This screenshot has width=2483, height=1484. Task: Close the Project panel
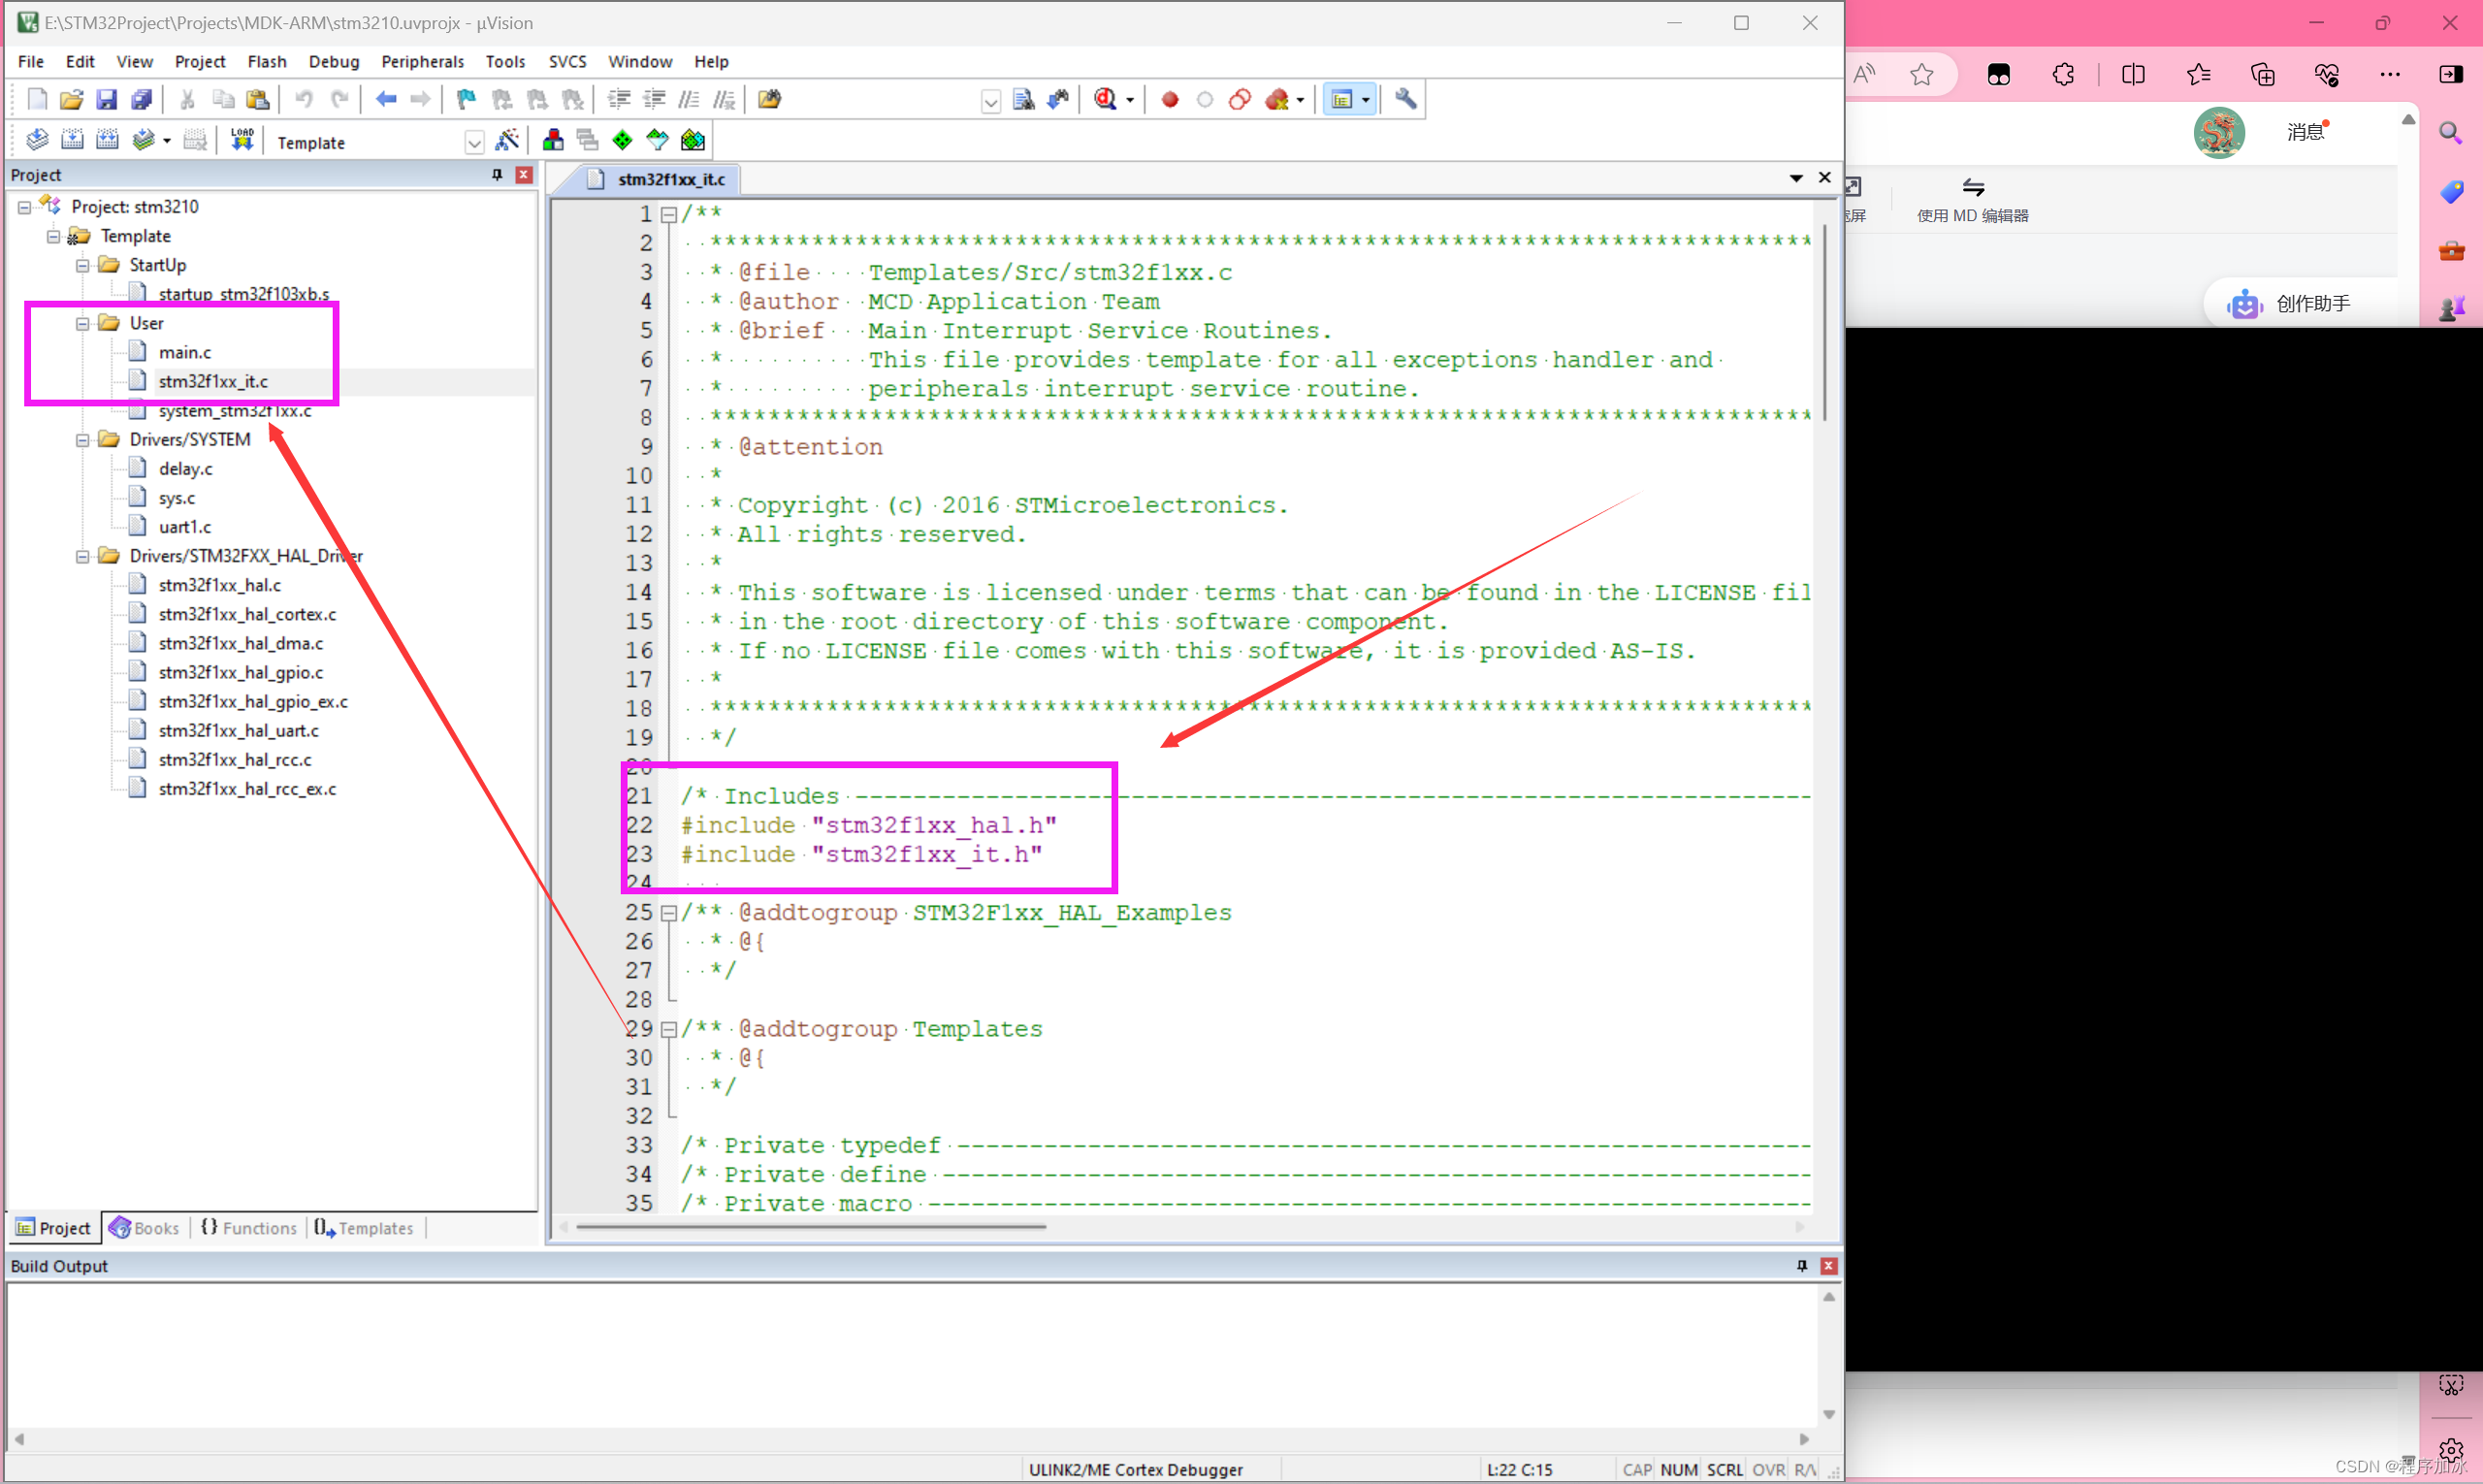click(524, 175)
